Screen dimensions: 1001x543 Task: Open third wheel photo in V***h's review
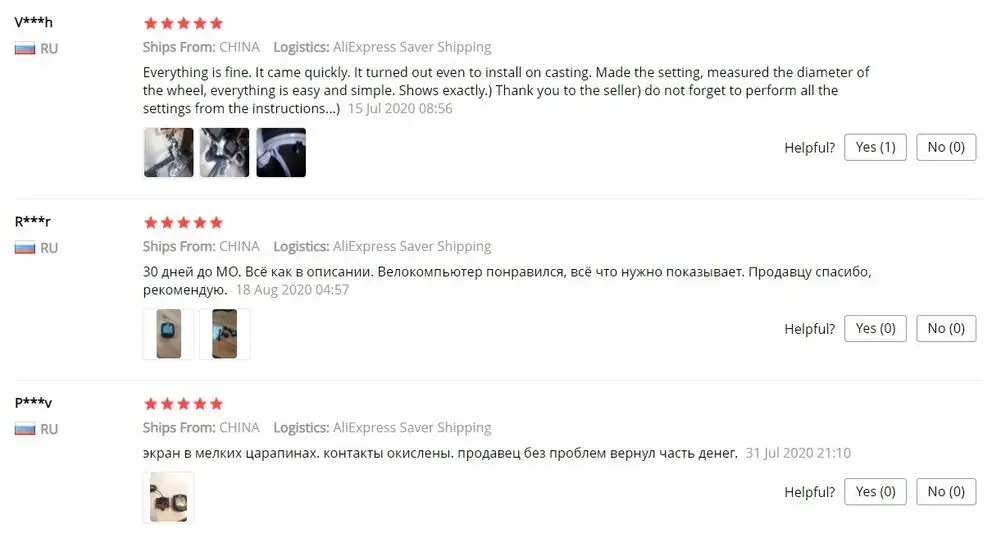(x=281, y=152)
